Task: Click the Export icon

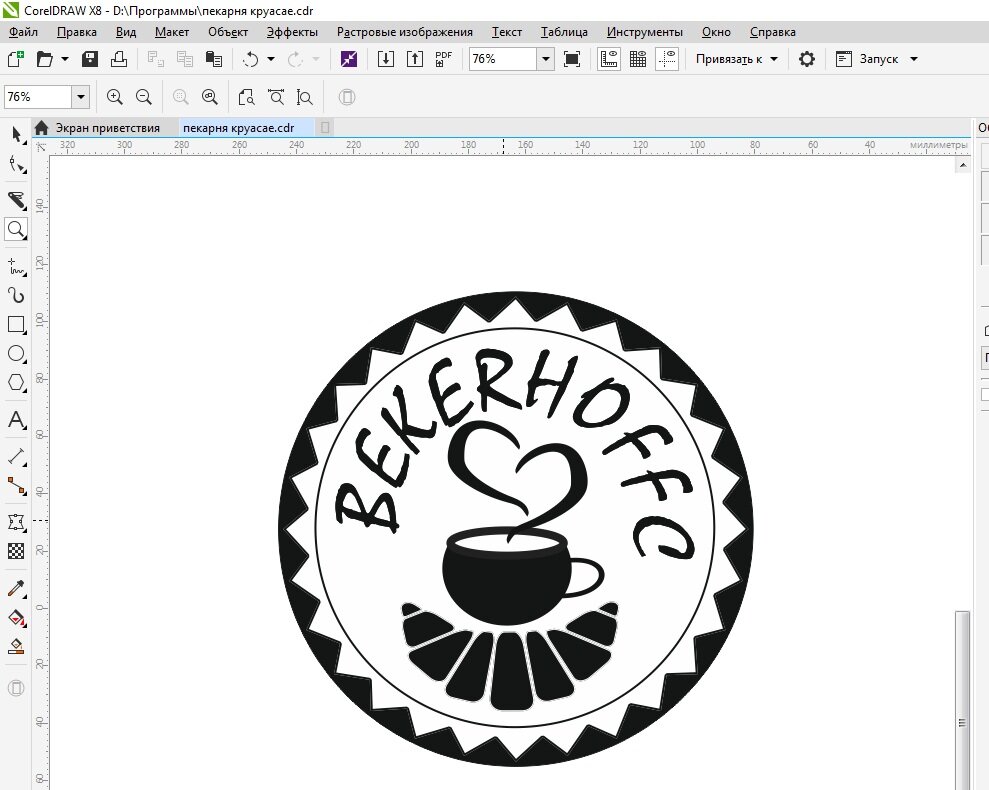Action: [414, 59]
